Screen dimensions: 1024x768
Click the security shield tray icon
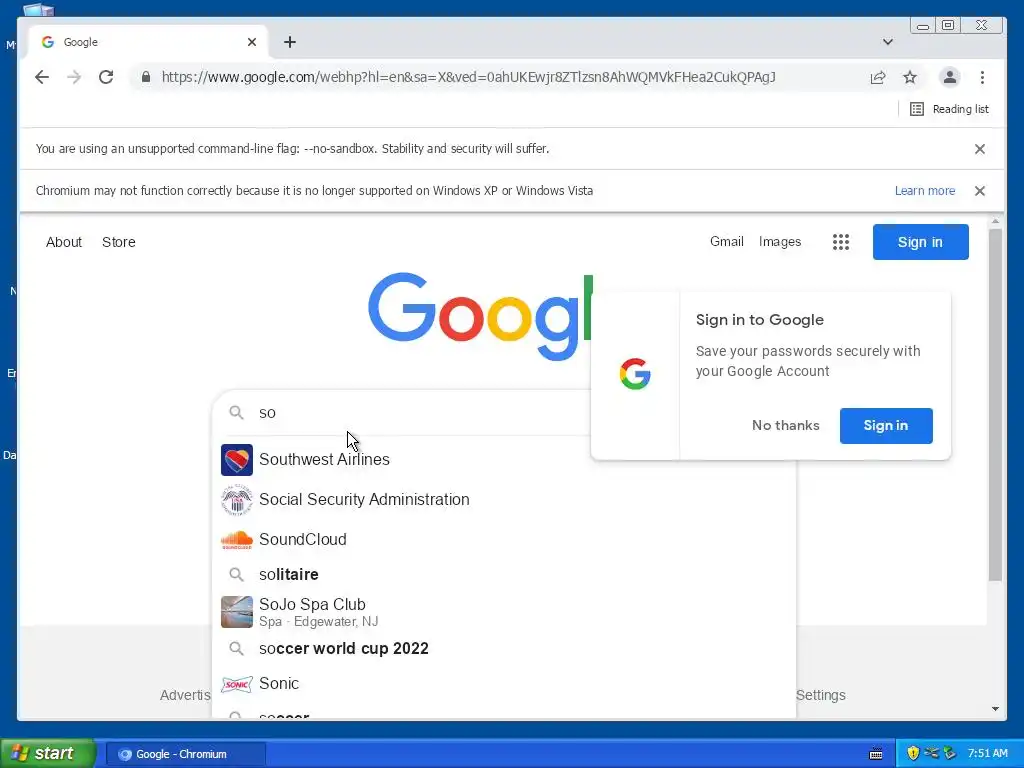[913, 754]
